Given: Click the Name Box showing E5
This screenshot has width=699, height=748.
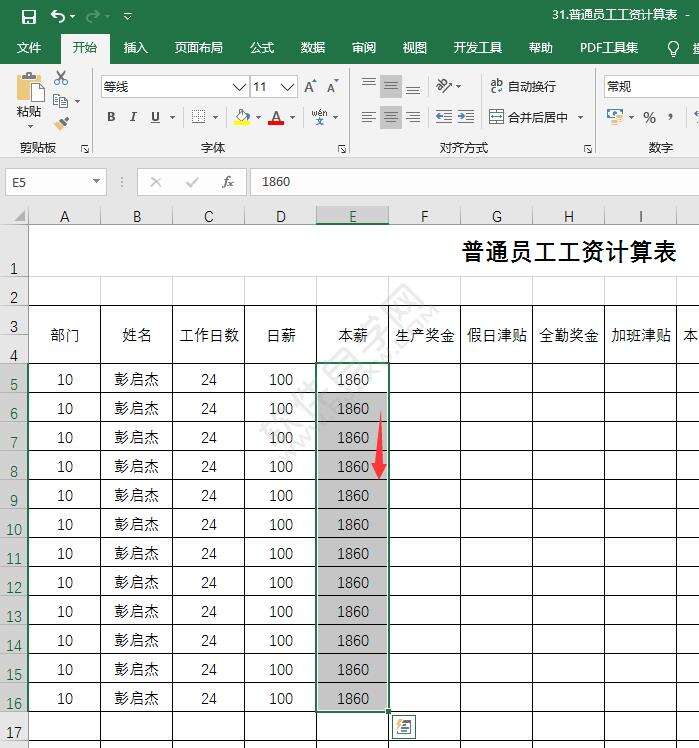Looking at the screenshot, I should (56, 182).
